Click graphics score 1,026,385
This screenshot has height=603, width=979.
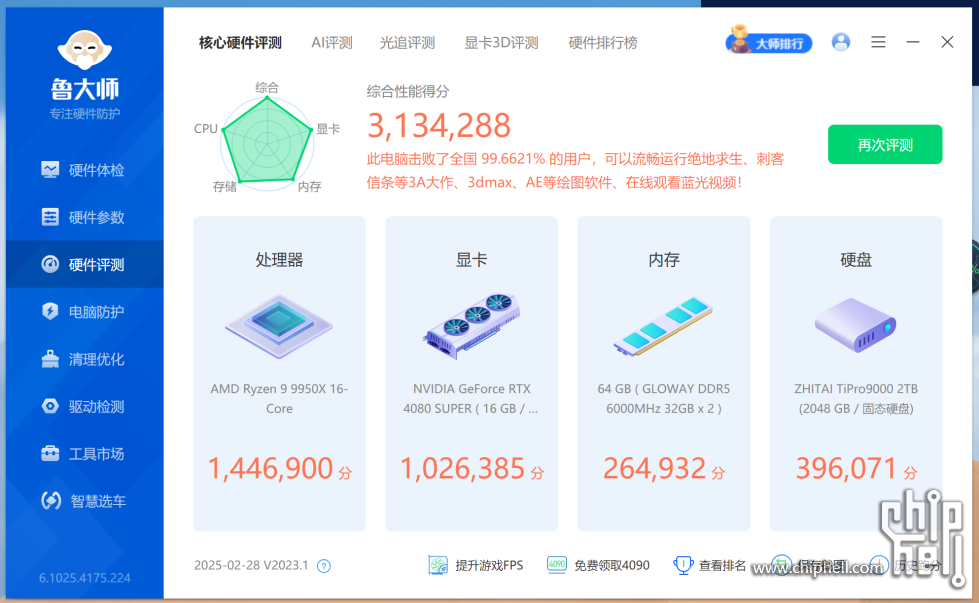click(463, 468)
